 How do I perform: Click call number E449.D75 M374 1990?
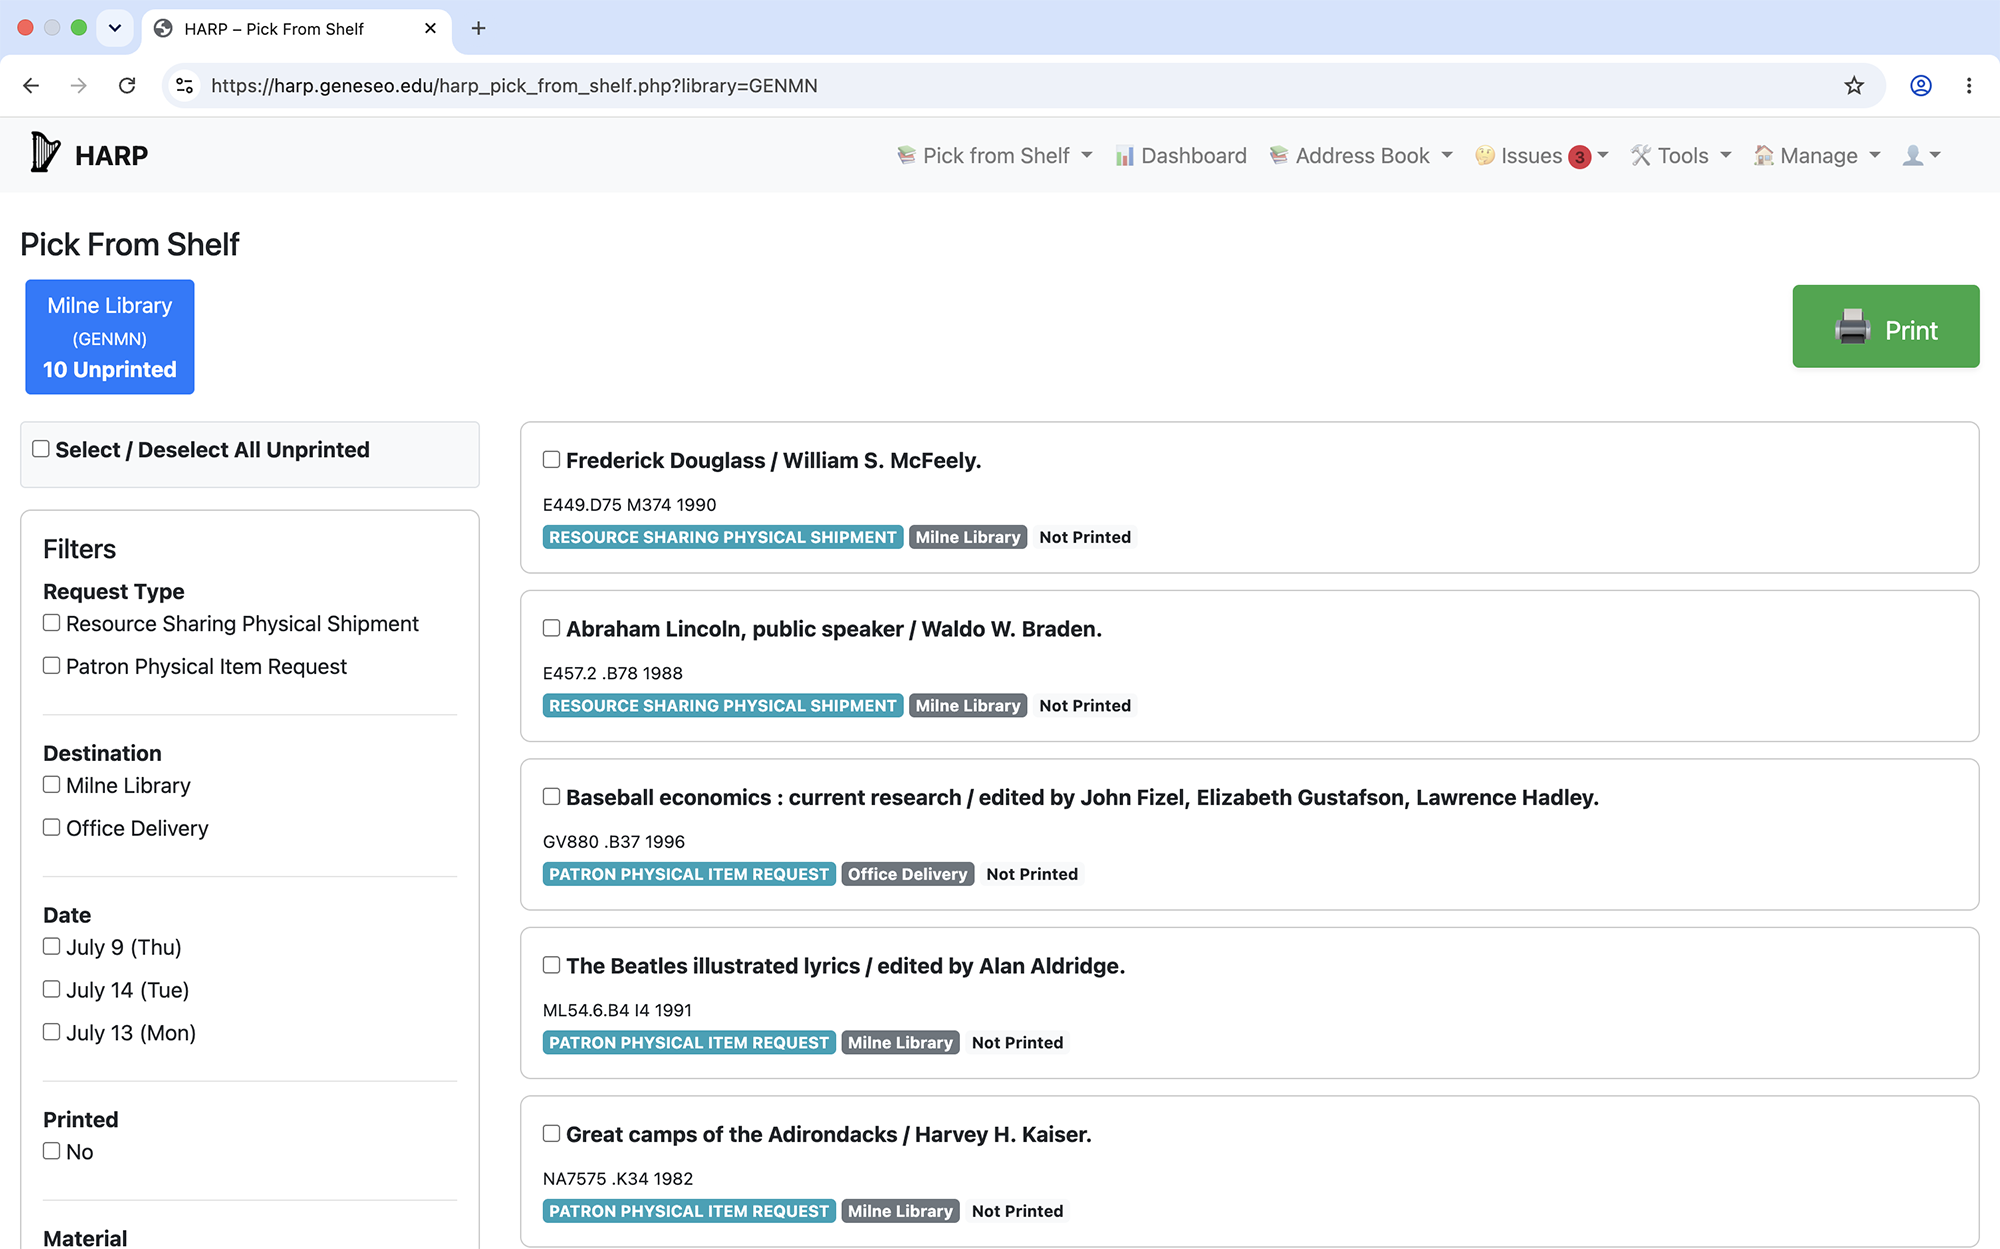click(630, 505)
